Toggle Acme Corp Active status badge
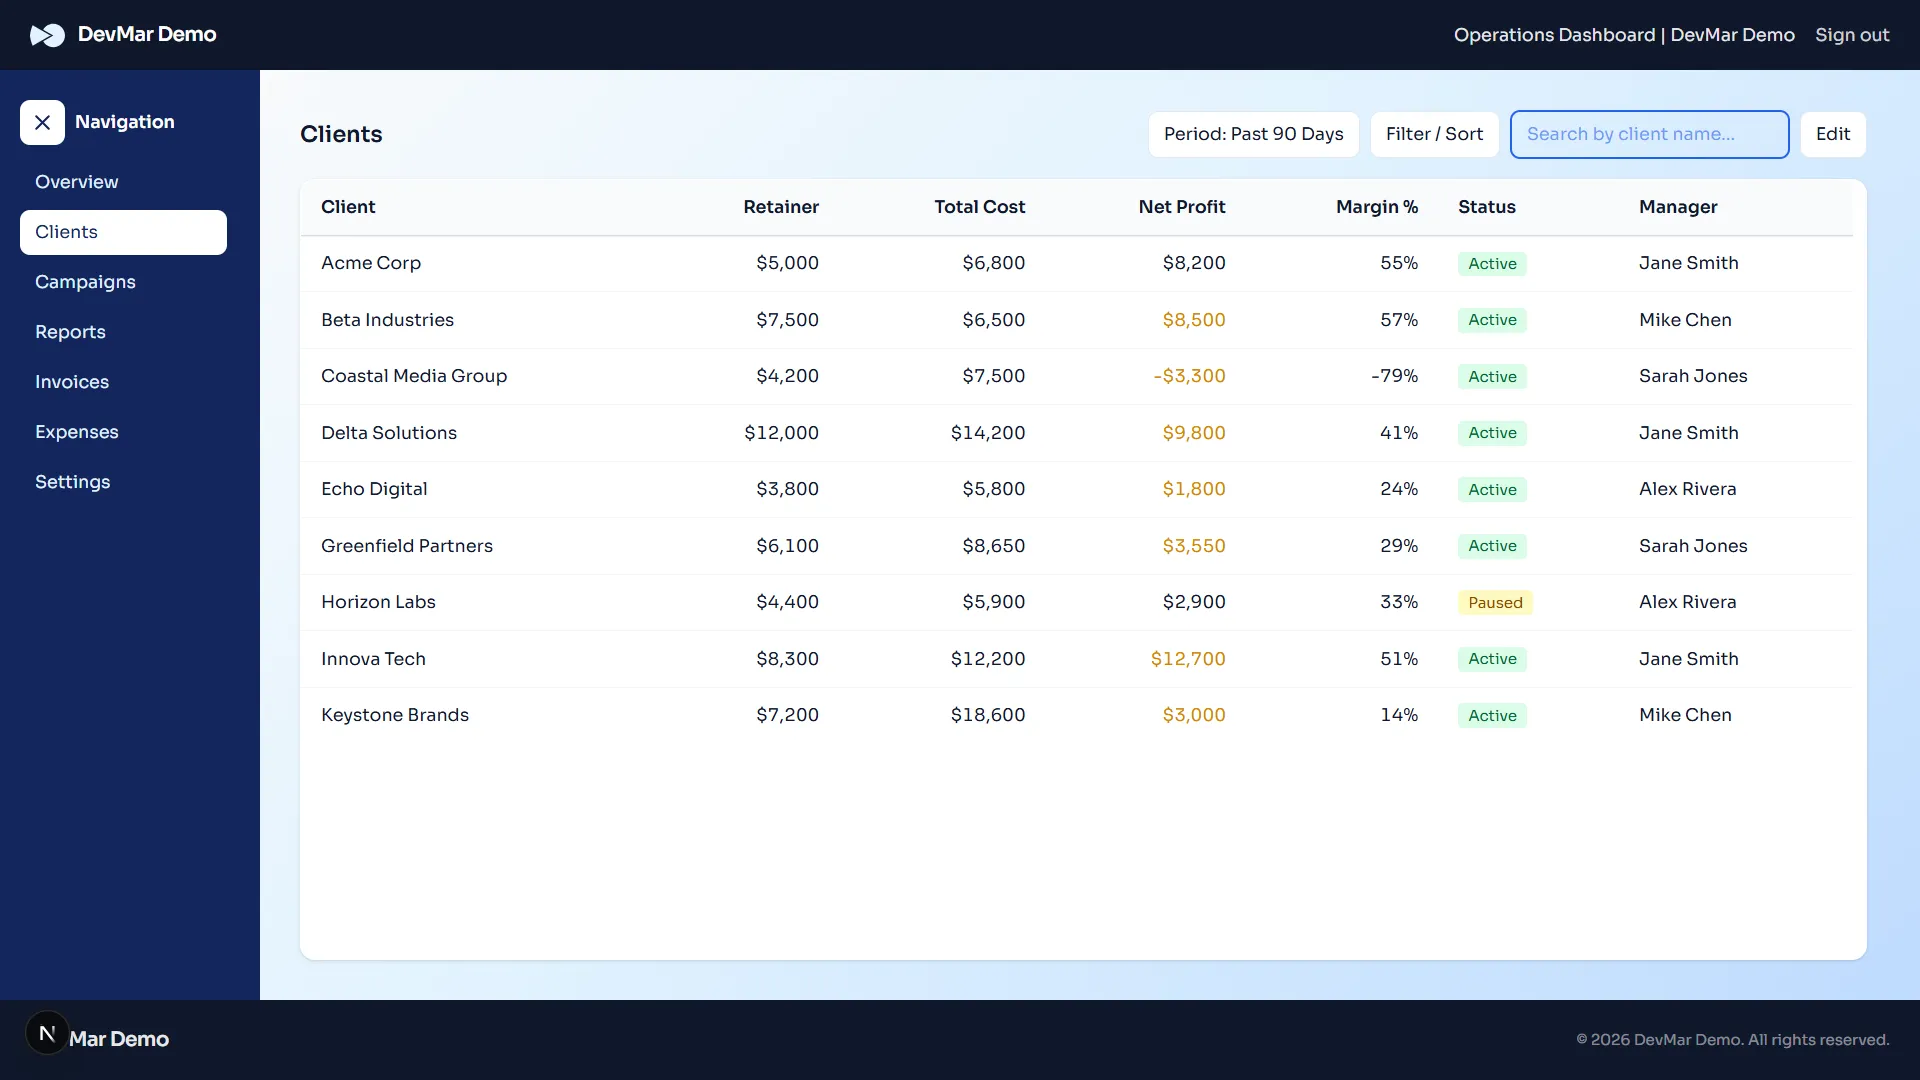 click(x=1492, y=263)
